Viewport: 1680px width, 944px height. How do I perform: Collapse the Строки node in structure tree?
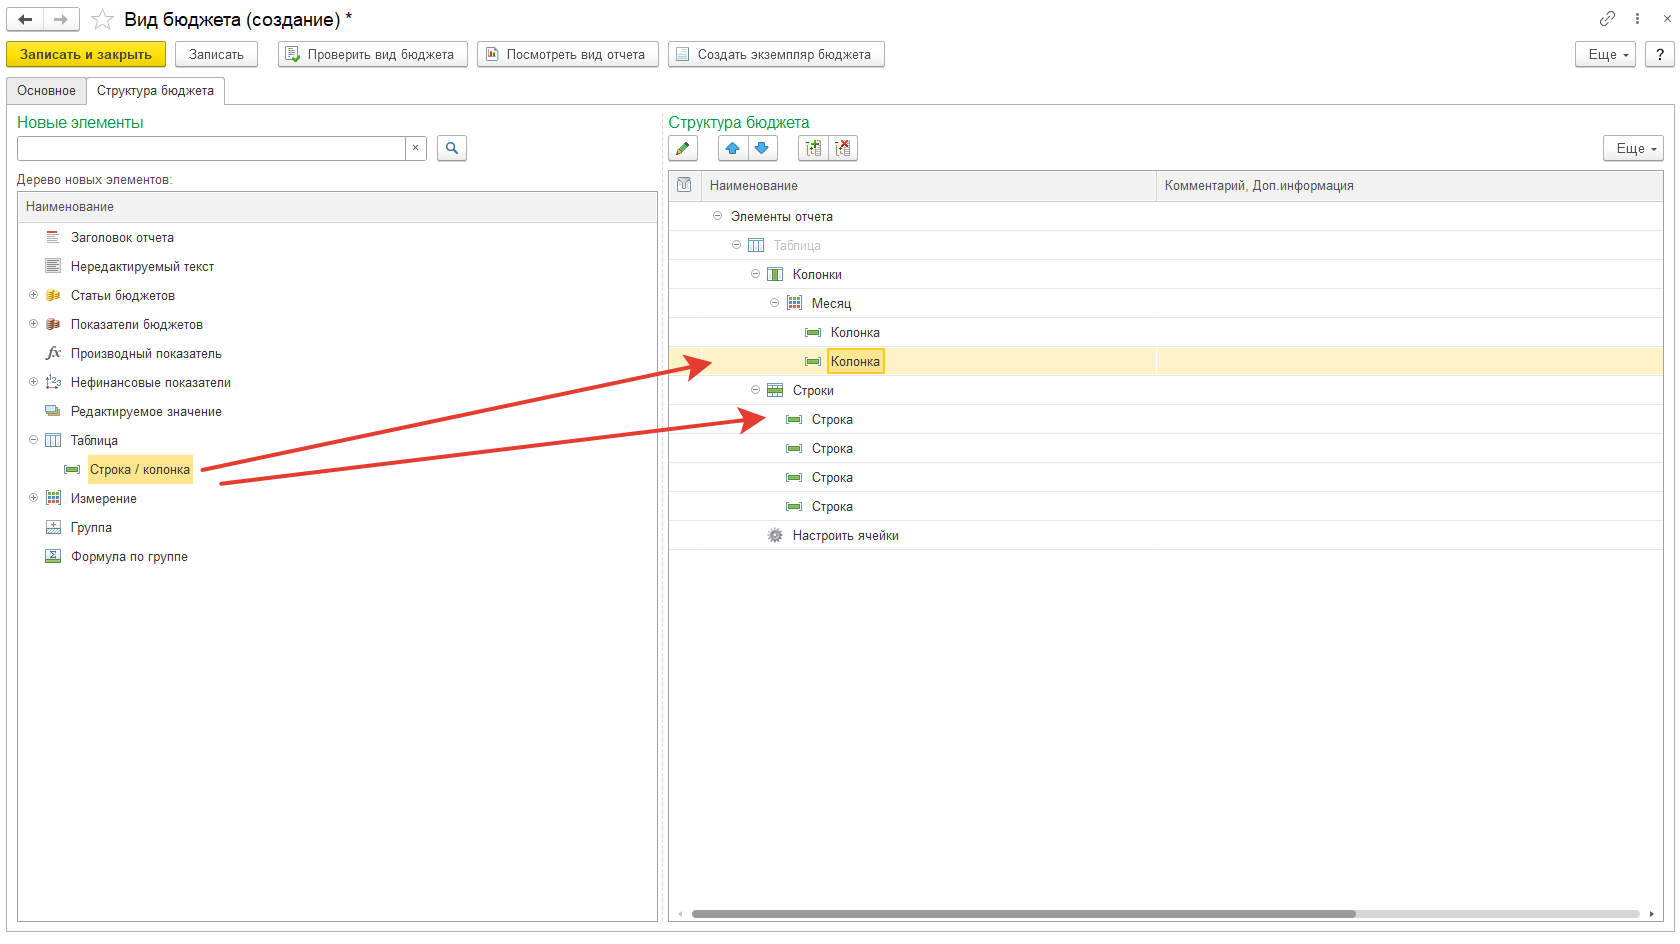click(755, 390)
